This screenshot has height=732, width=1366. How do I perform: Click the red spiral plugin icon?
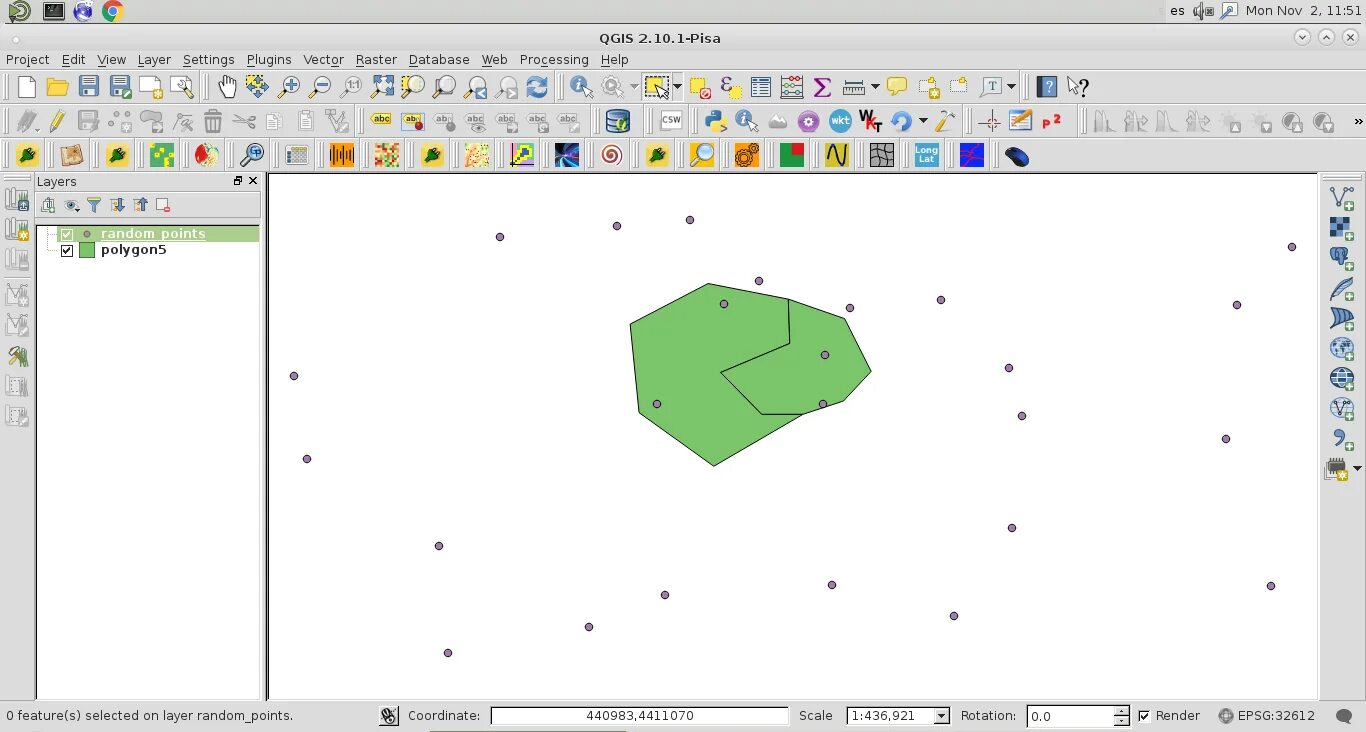click(612, 155)
